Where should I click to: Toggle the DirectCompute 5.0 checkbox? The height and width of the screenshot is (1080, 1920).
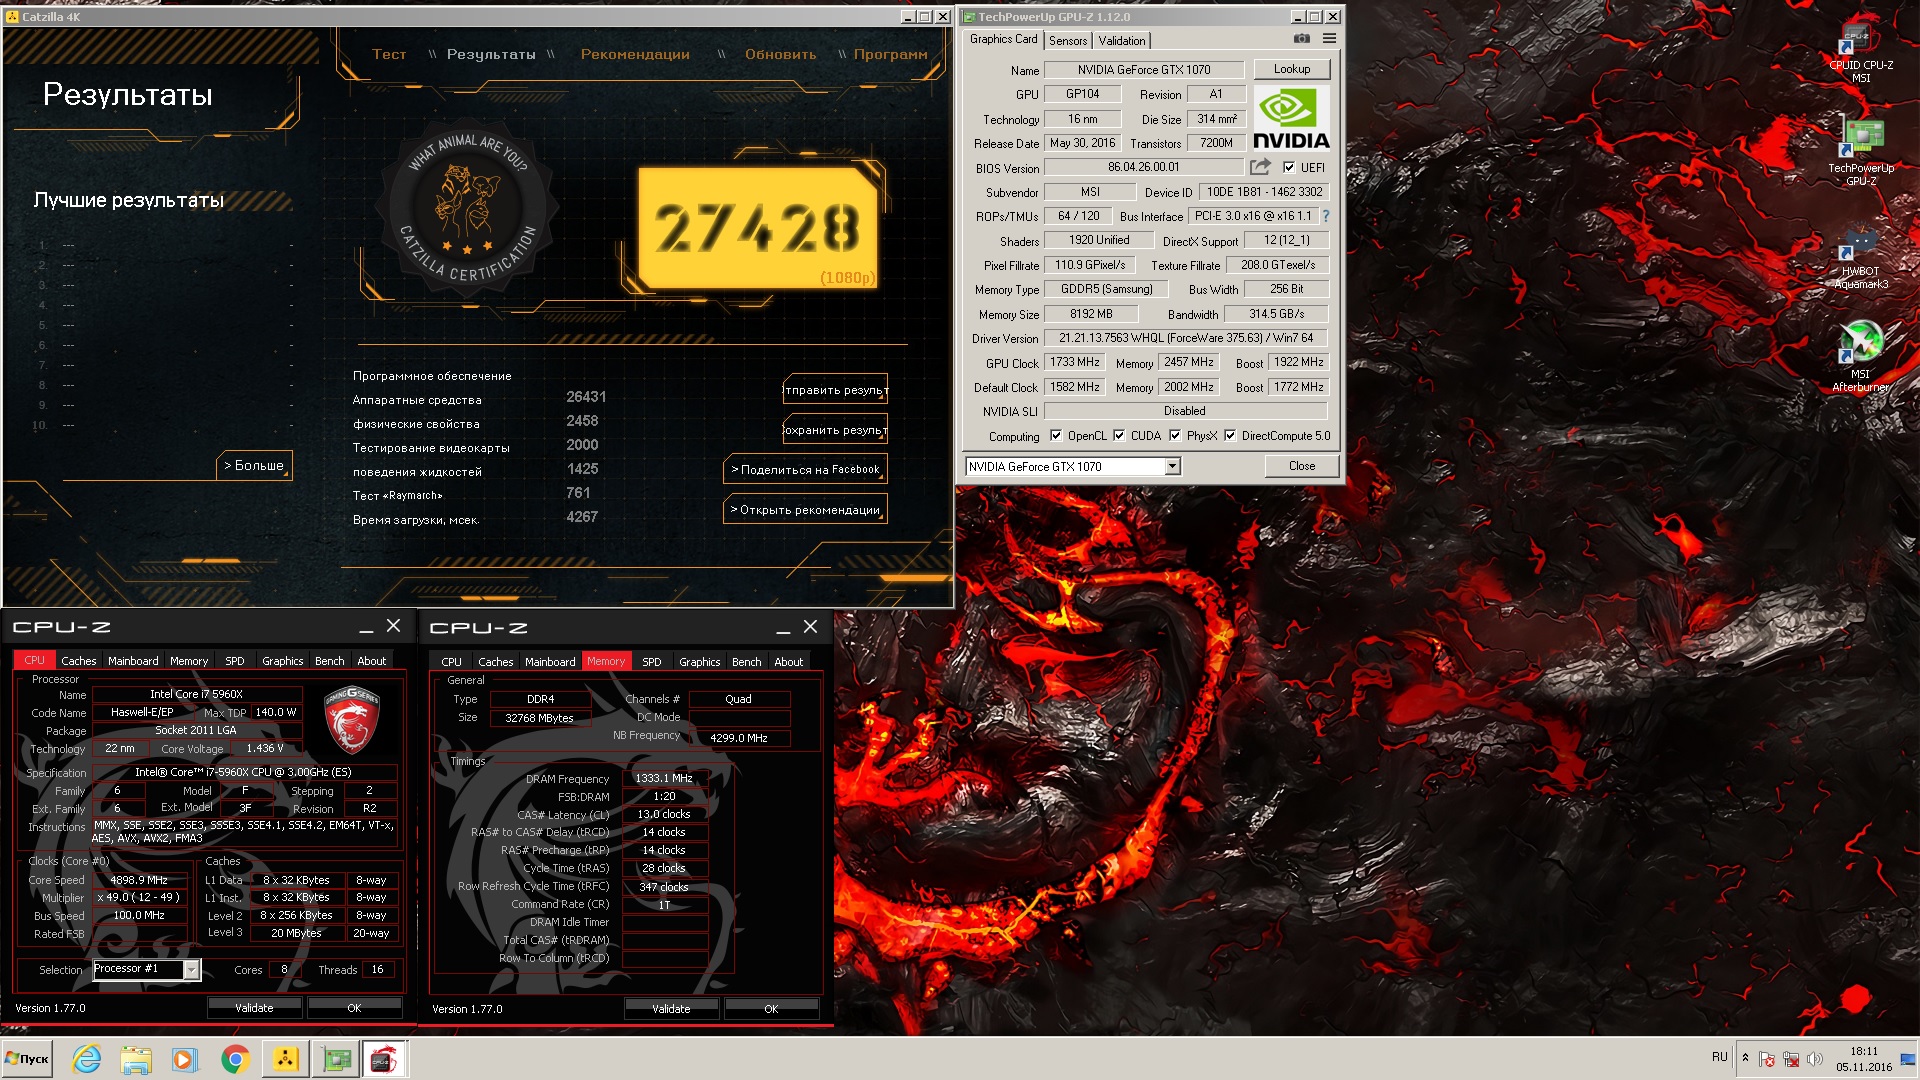pyautogui.click(x=1230, y=435)
